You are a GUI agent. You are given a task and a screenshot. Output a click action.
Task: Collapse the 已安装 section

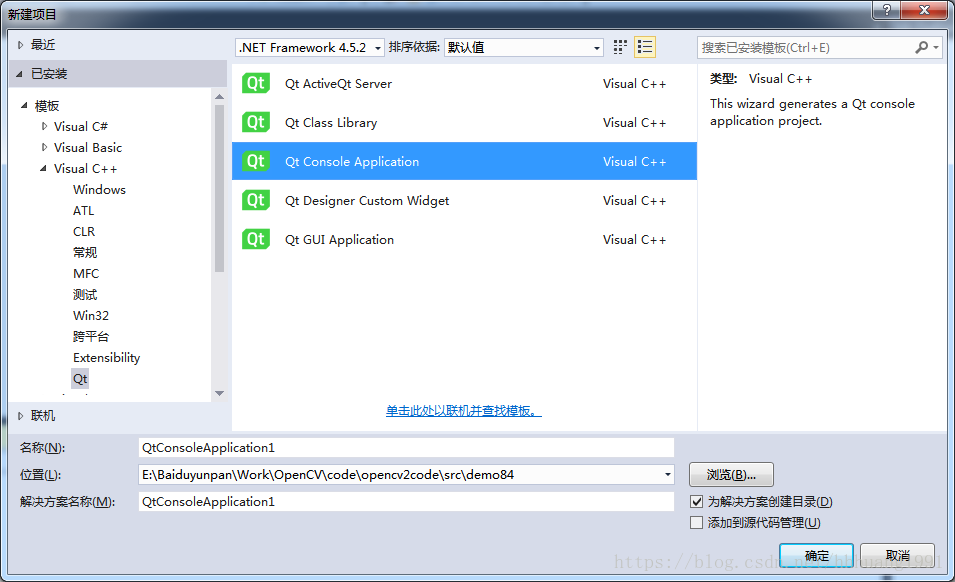[x=19, y=74]
